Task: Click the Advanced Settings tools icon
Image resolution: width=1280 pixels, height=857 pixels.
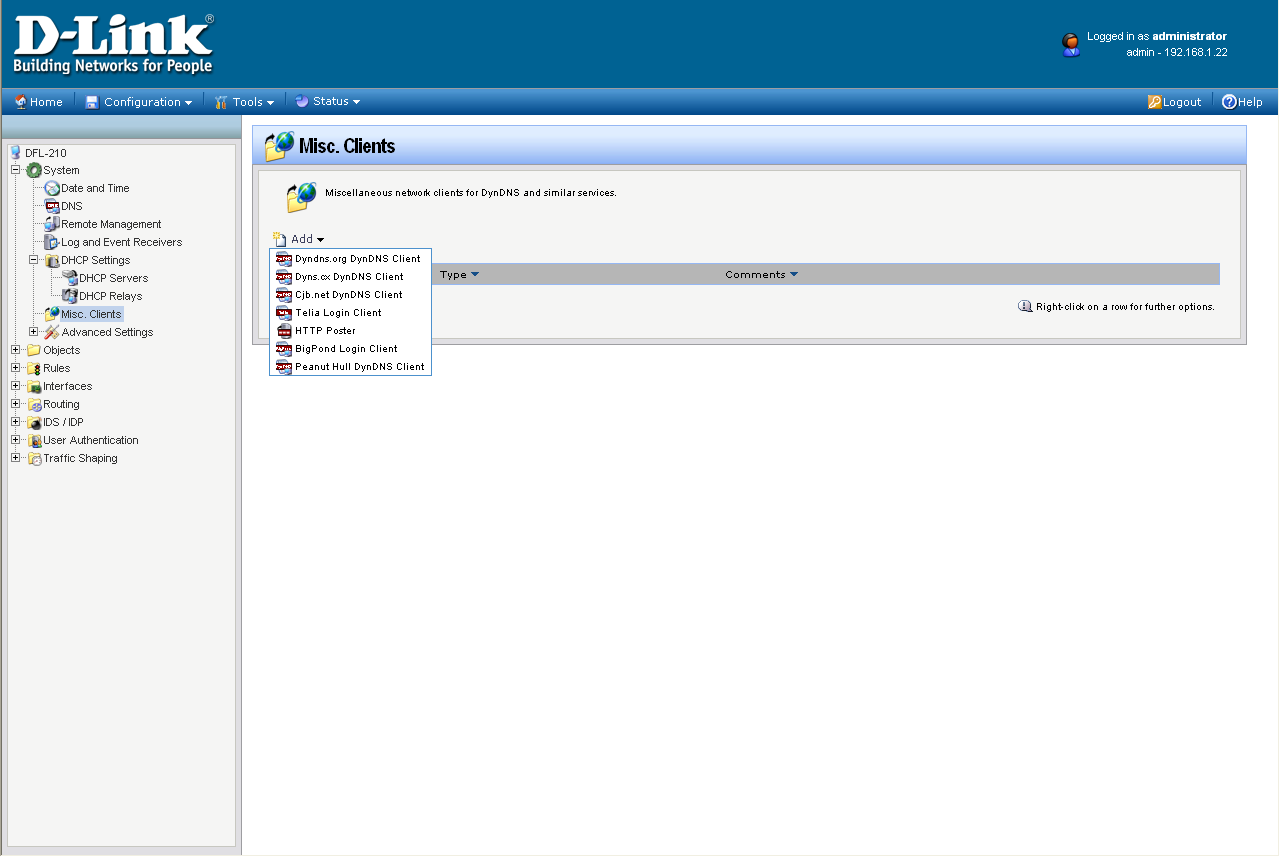Action: coord(52,332)
